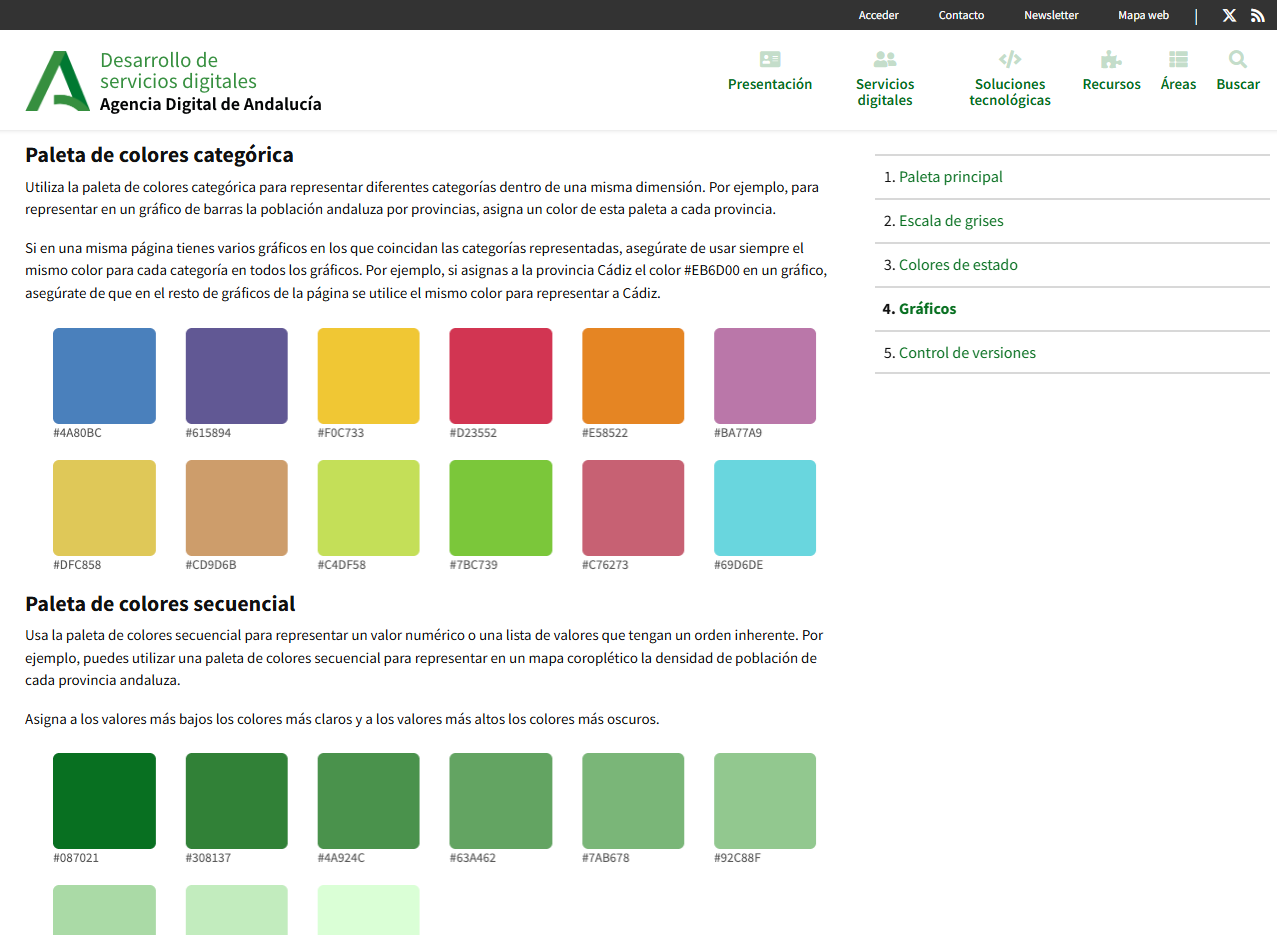Open Servicios digitales menu with people icon

point(885,79)
